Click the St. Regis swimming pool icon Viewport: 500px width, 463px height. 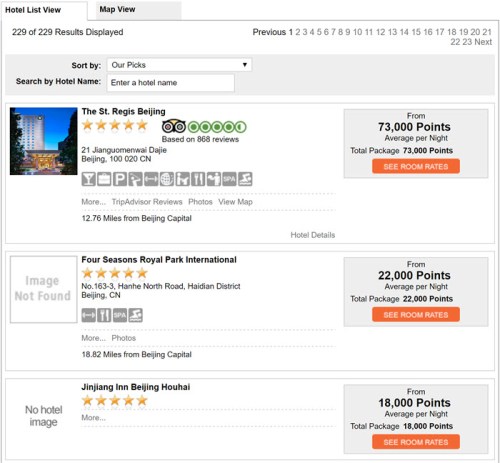245,179
